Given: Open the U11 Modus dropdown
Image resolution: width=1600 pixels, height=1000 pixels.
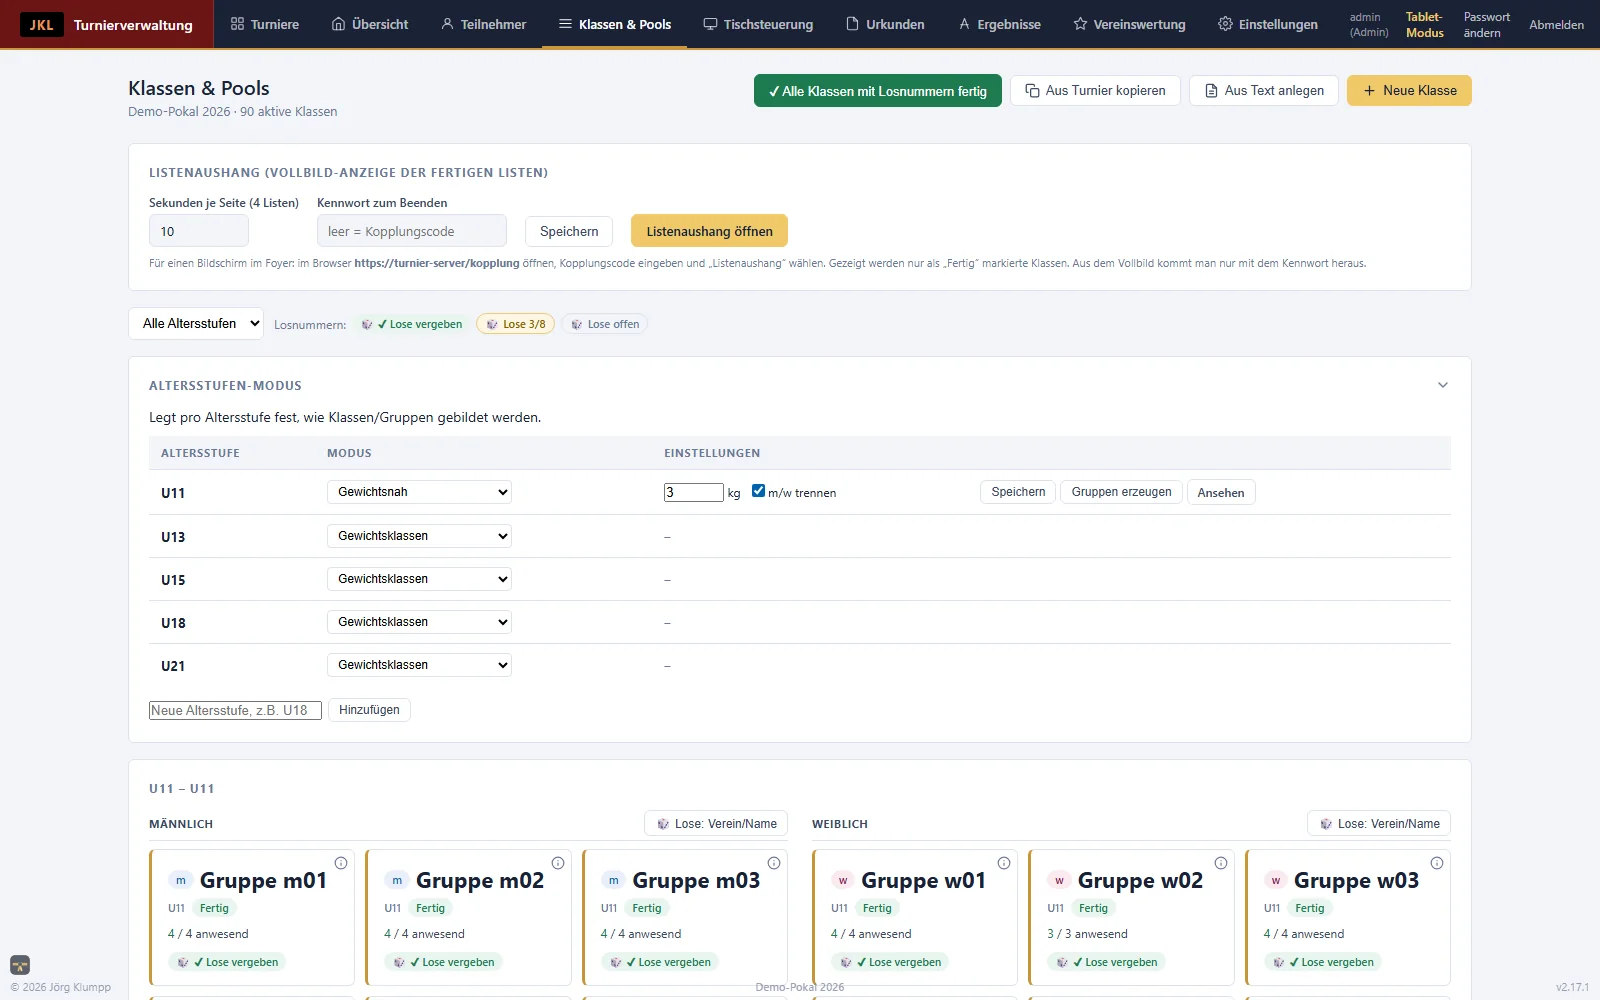Looking at the screenshot, I should 419,492.
